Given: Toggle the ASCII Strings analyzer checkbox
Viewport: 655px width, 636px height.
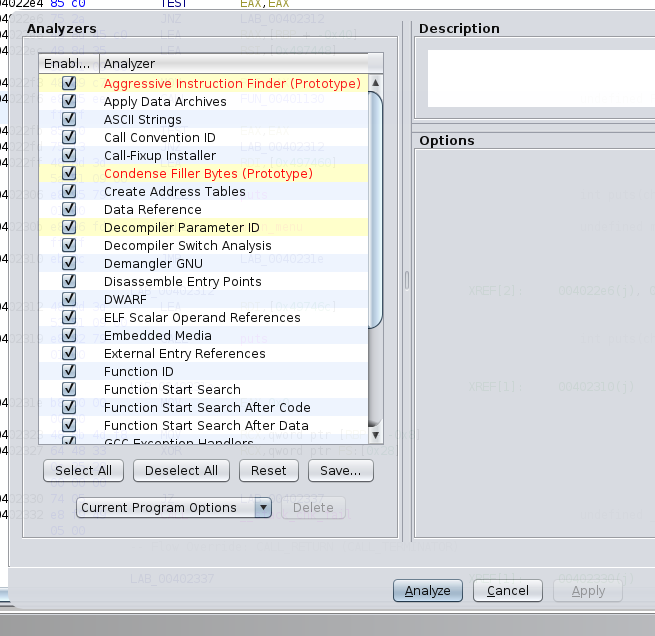Looking at the screenshot, I should [69, 120].
